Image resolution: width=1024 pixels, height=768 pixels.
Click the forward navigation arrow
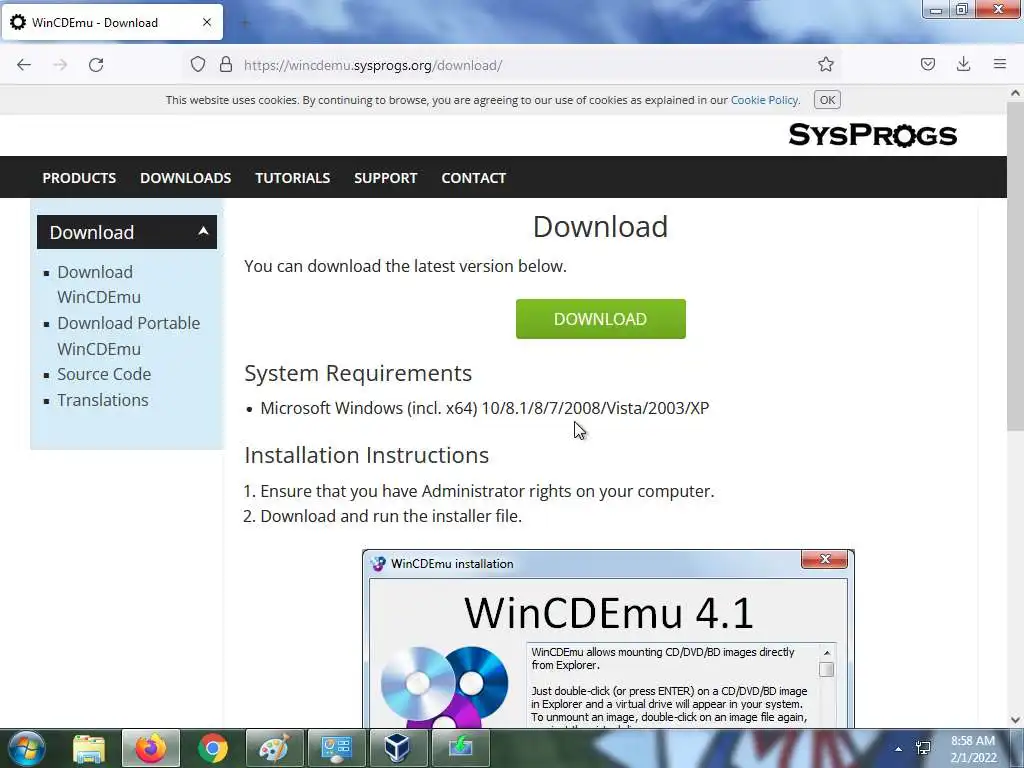(x=60, y=65)
